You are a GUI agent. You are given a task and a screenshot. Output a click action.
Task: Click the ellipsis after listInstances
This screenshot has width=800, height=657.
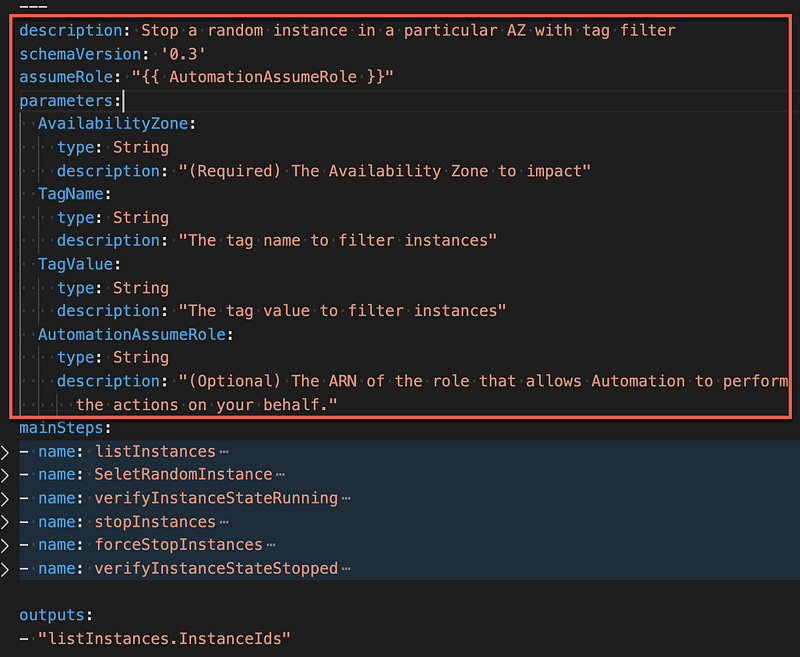pos(223,452)
